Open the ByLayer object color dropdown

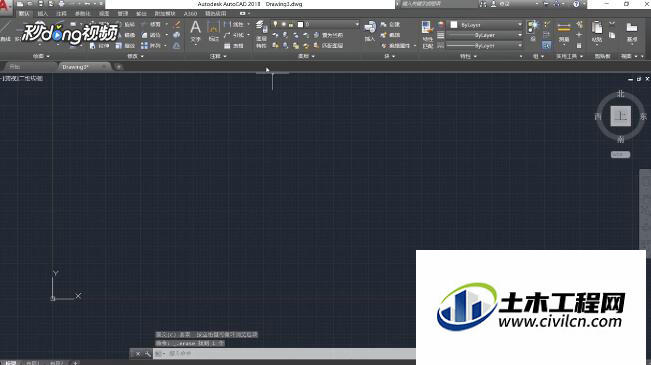point(486,25)
